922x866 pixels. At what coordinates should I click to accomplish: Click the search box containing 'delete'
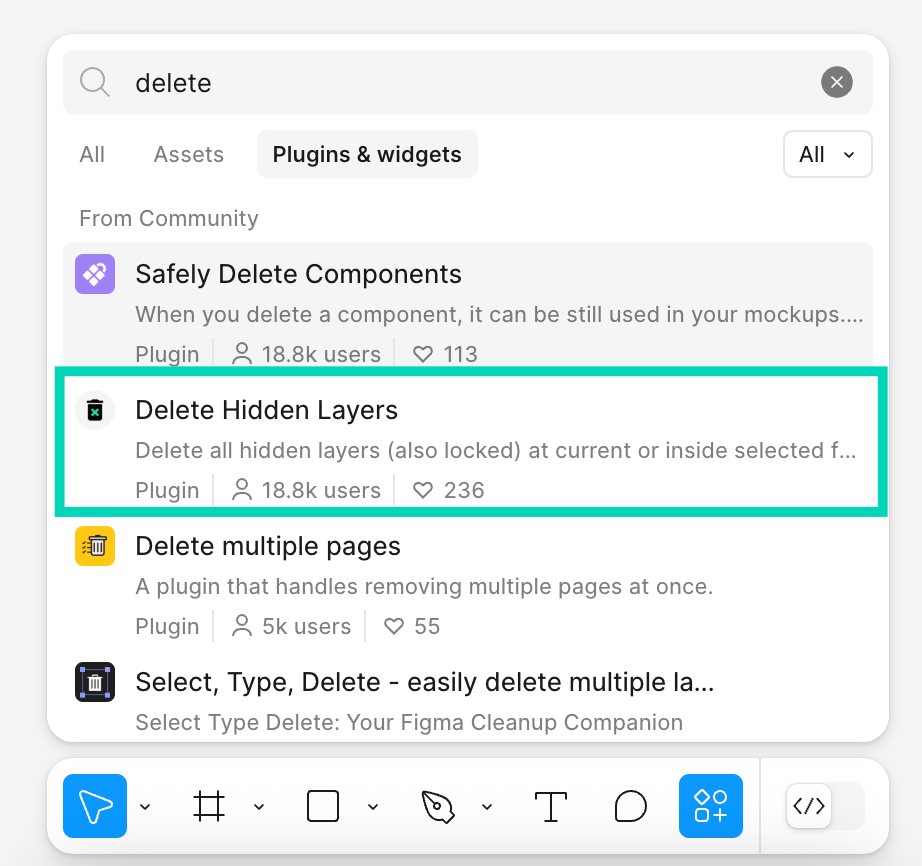coord(467,82)
